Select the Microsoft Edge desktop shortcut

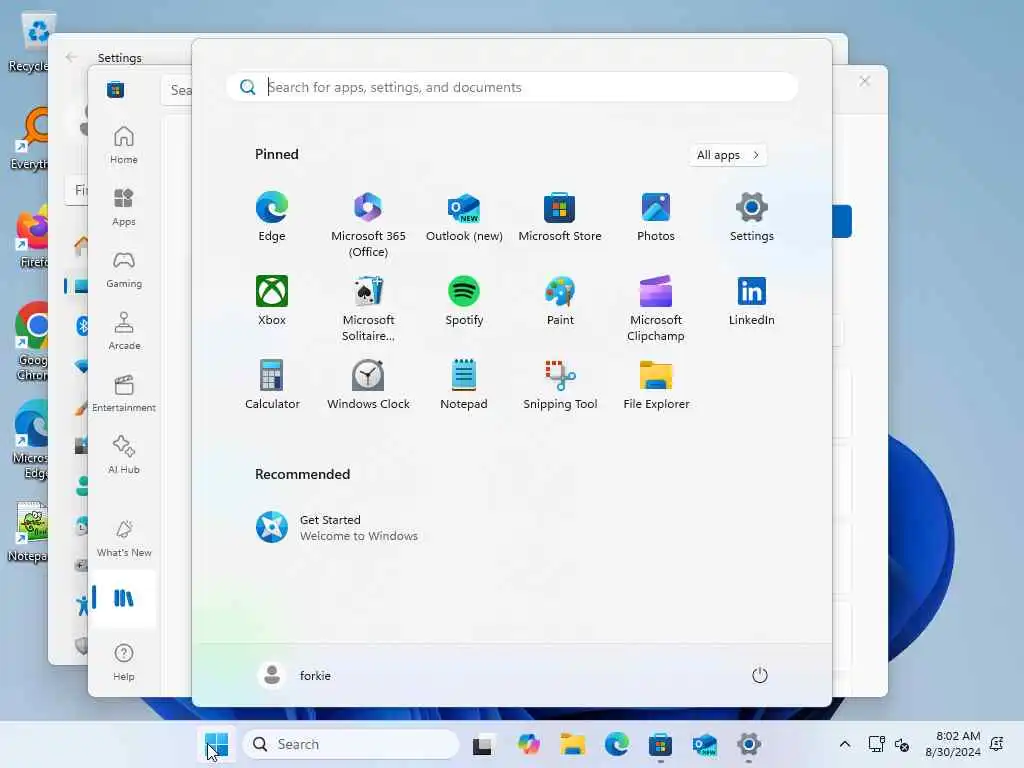[31, 439]
